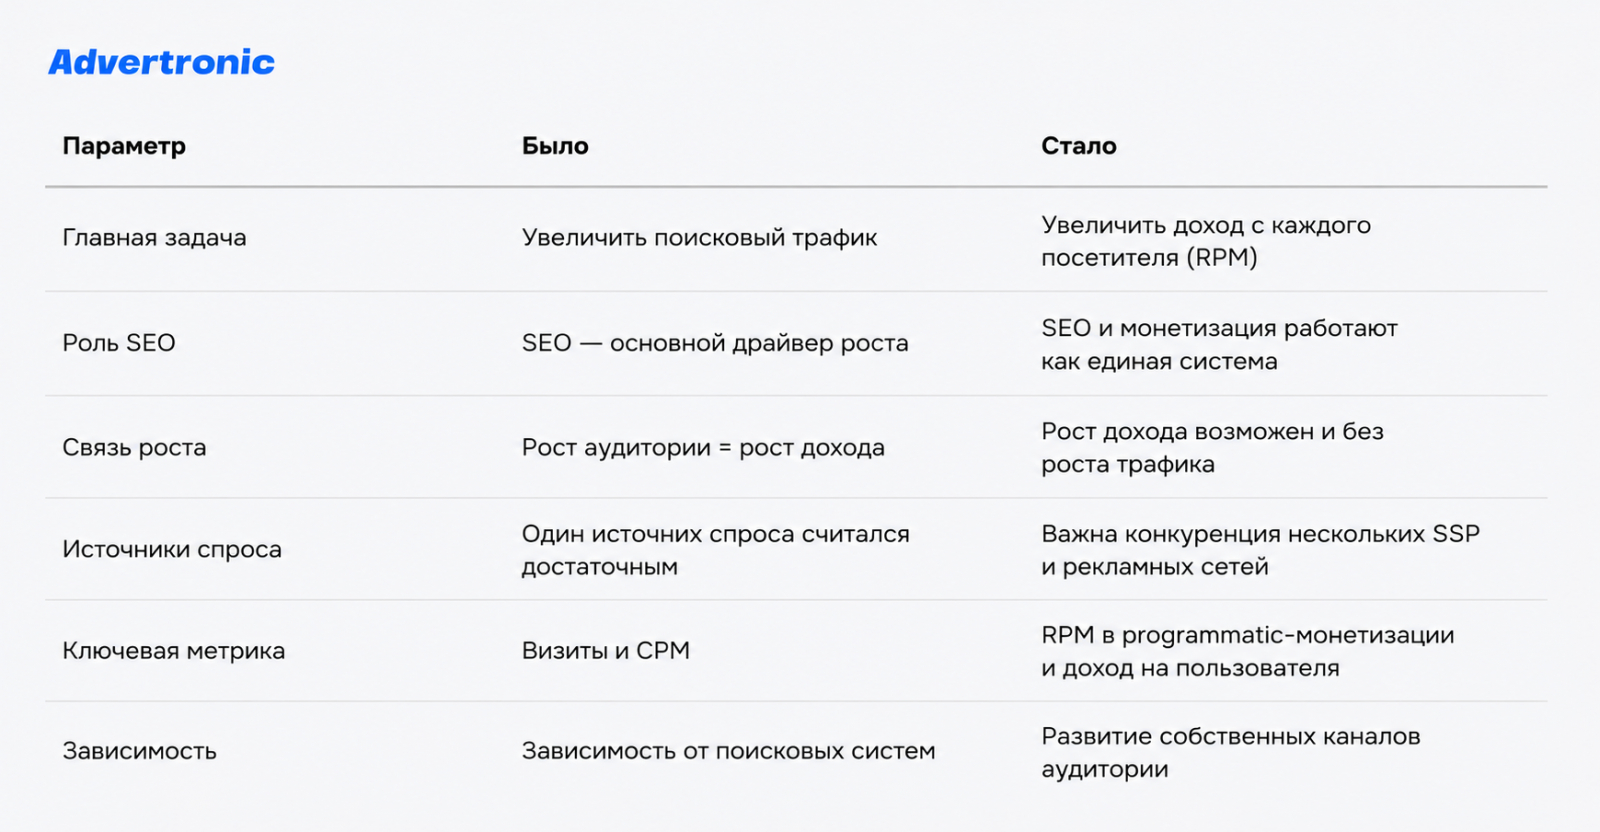
Task: Click the SEO и монетизация единая система cell
Action: point(1219,344)
